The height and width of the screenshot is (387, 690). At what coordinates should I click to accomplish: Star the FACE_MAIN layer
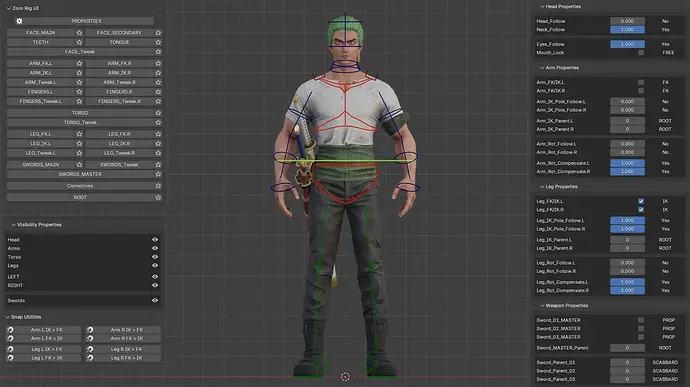[x=79, y=33]
